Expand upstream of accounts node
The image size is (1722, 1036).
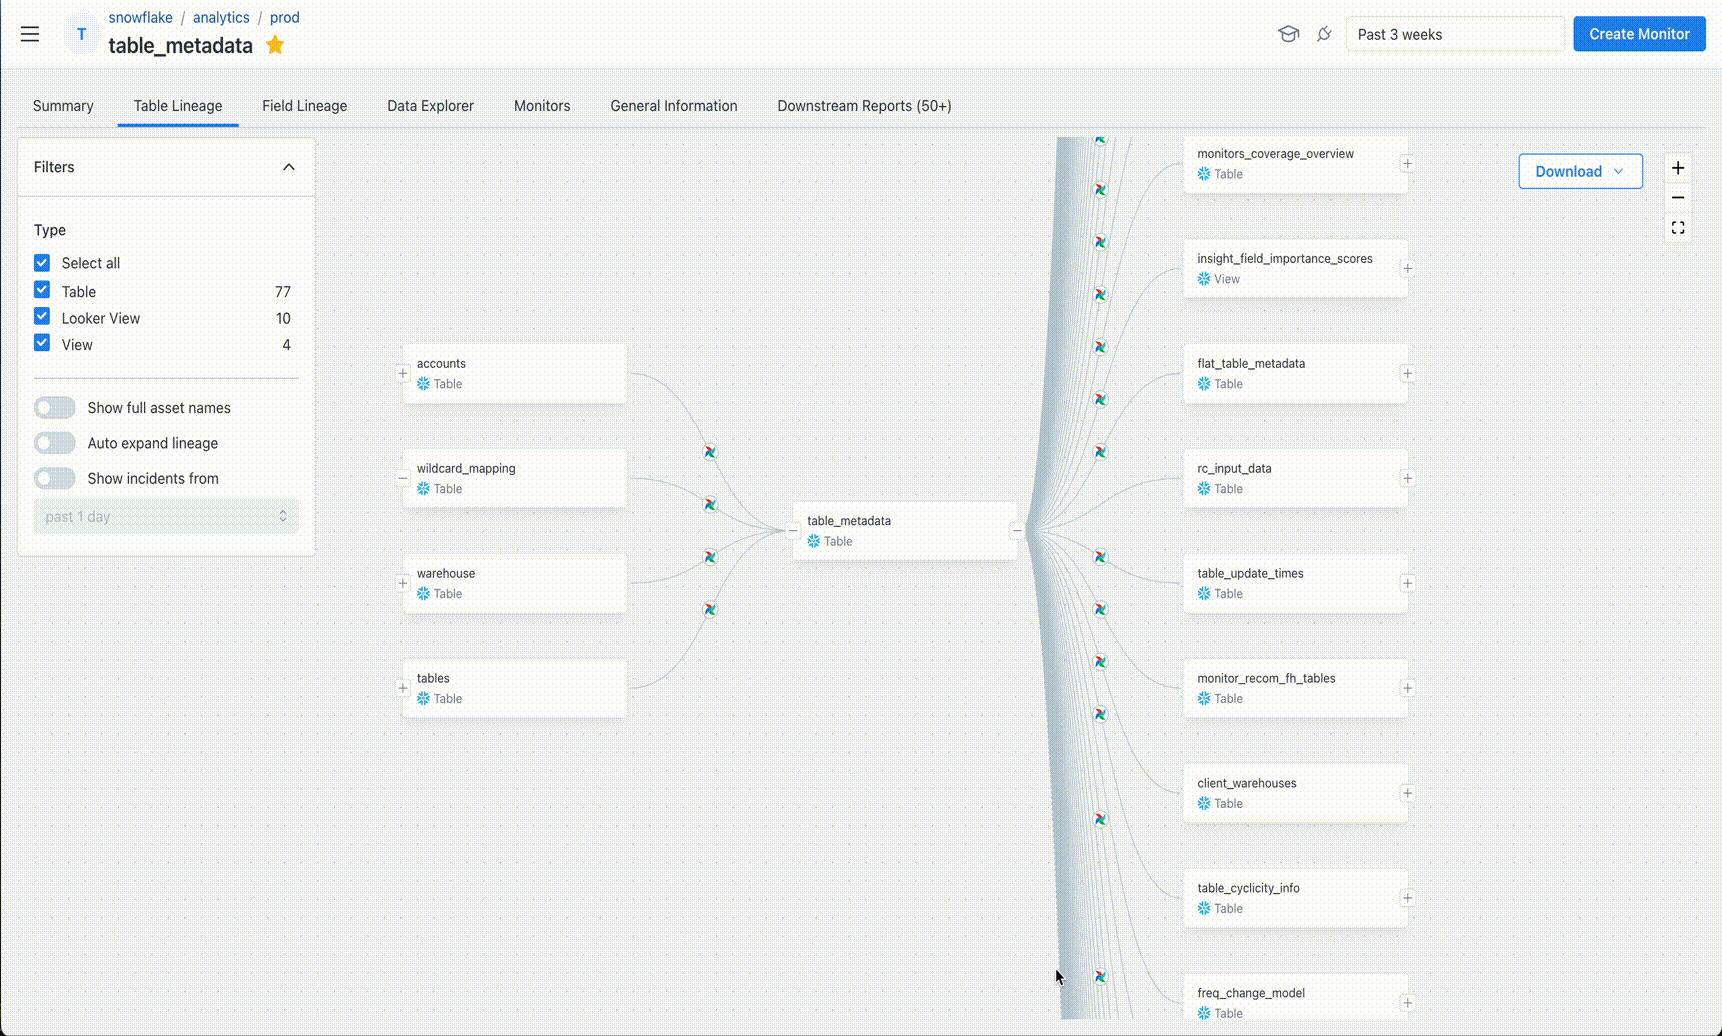(x=403, y=374)
